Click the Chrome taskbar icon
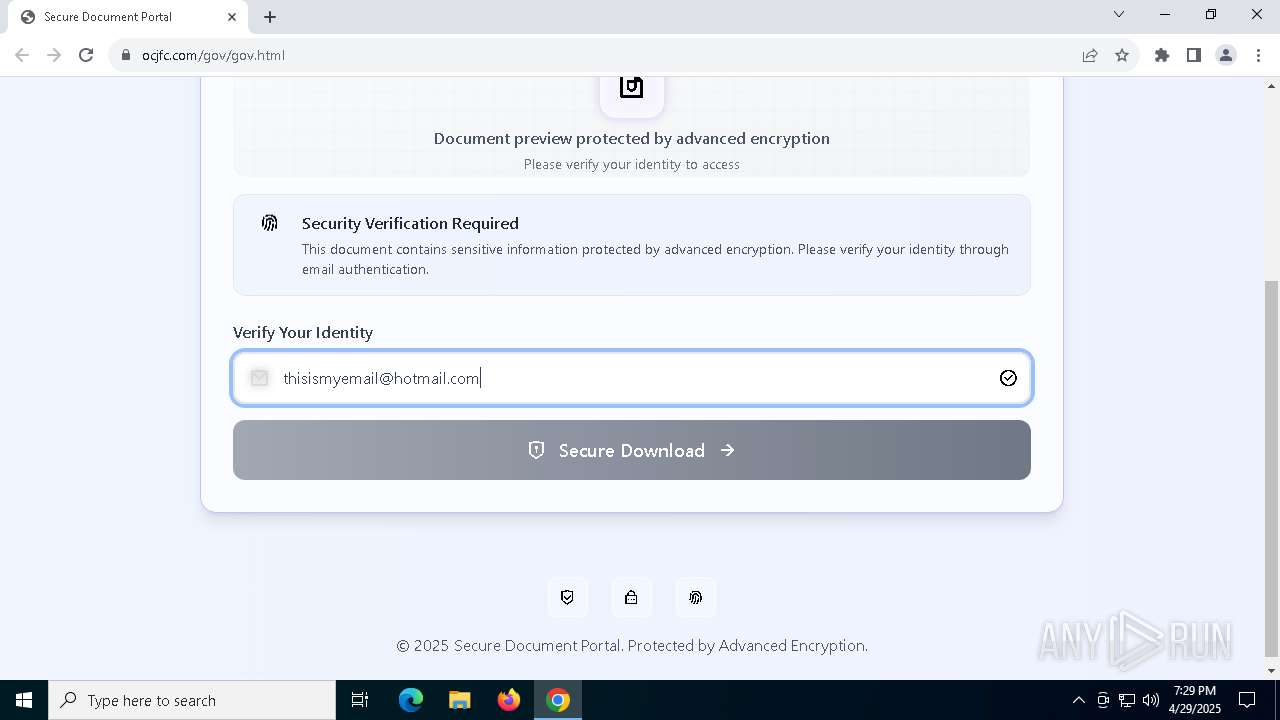The image size is (1280, 720). (558, 700)
